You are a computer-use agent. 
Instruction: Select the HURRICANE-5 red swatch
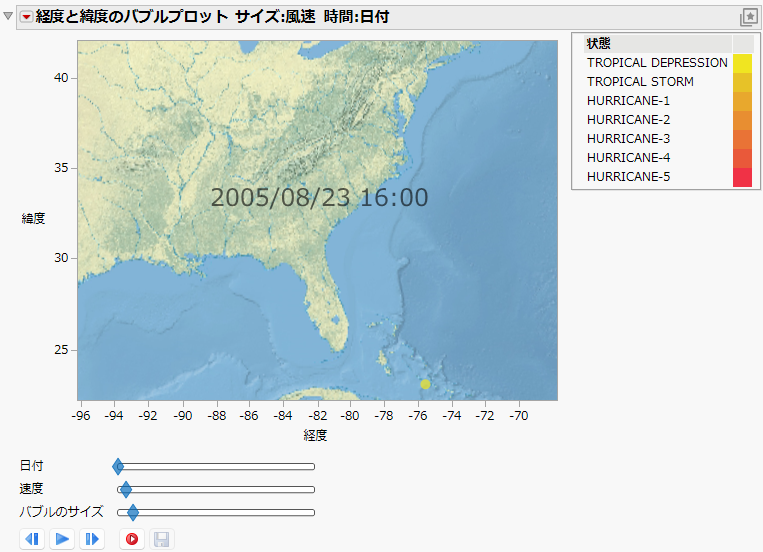[x=743, y=177]
